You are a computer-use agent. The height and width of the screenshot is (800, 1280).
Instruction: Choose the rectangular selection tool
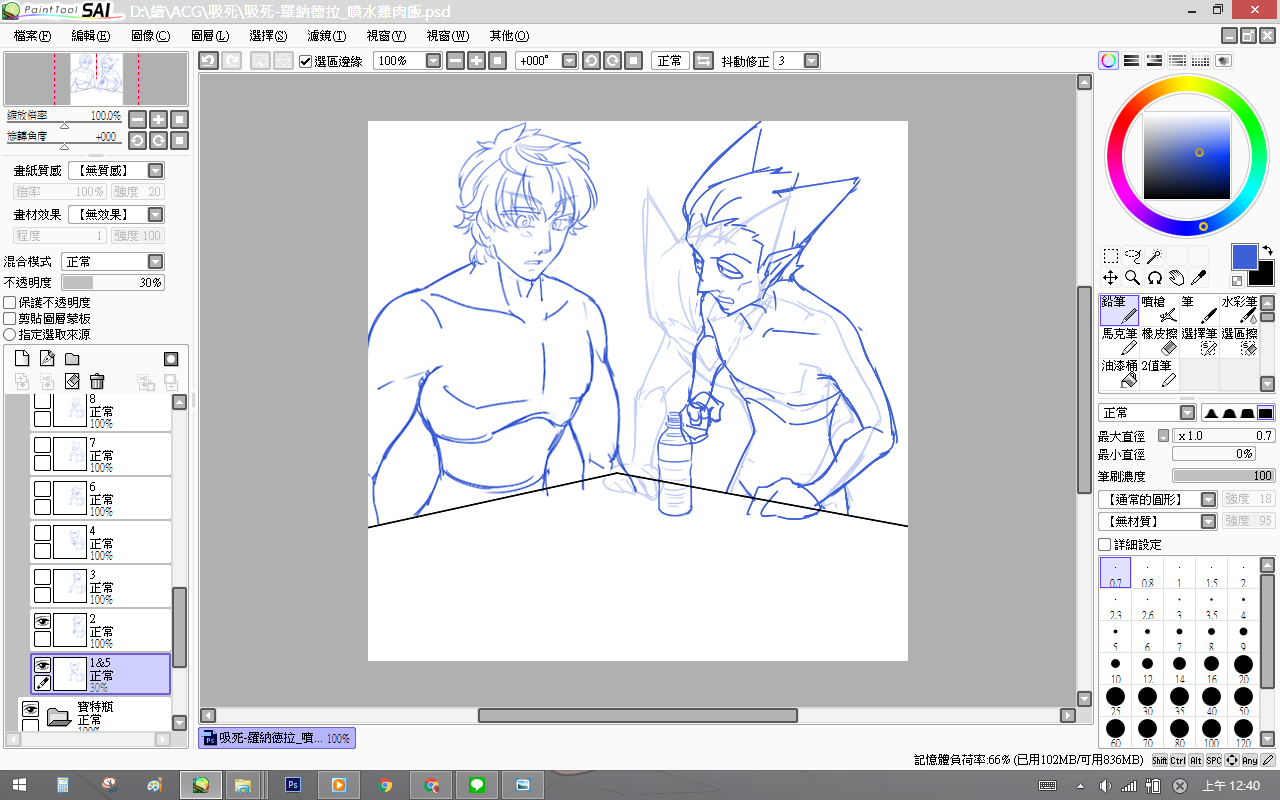(x=1110, y=256)
